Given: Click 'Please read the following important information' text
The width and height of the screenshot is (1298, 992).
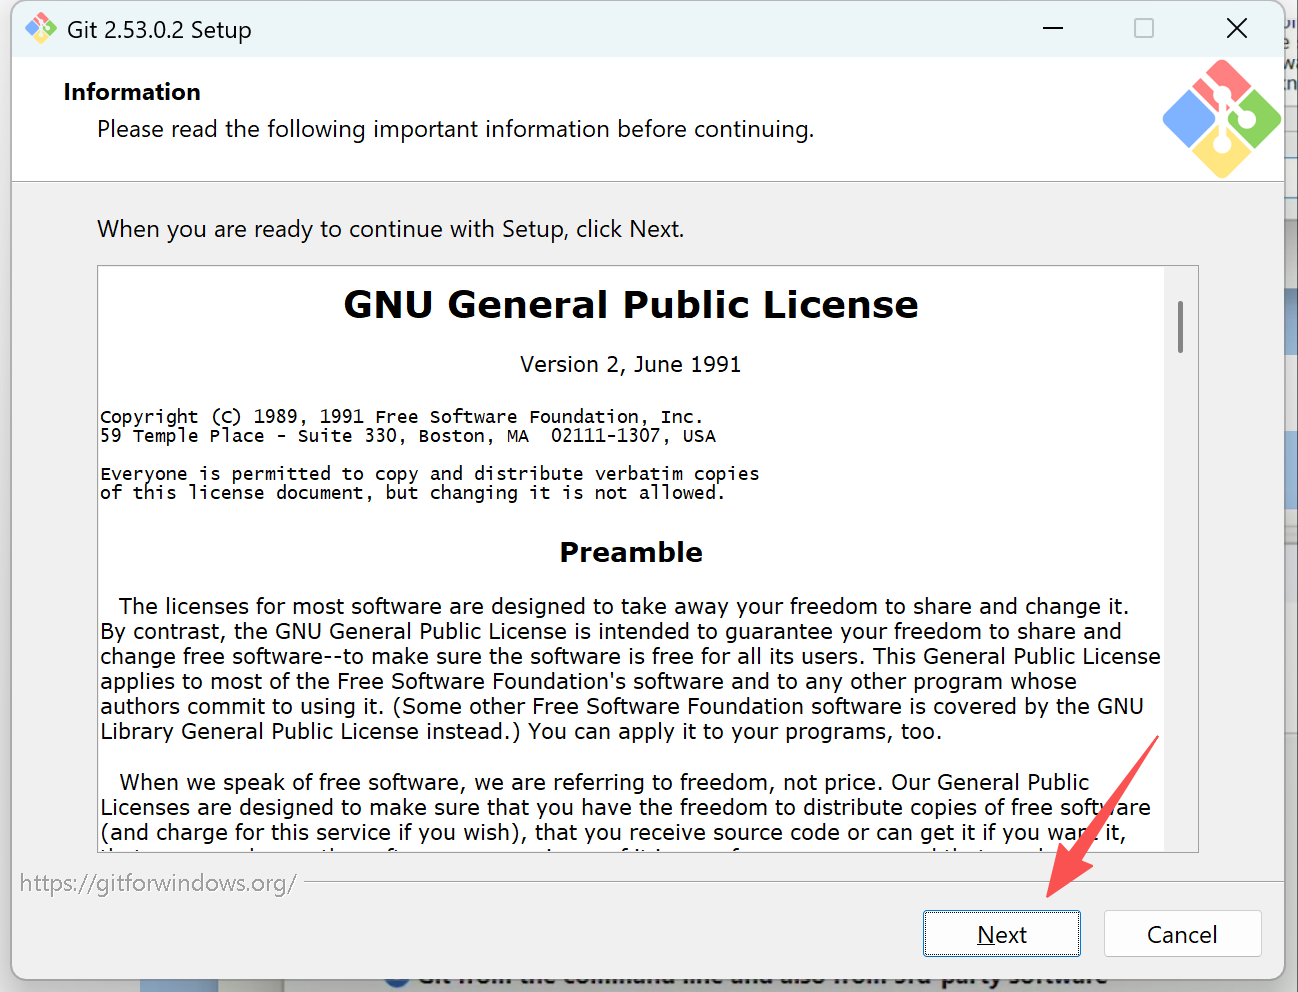Looking at the screenshot, I should (x=456, y=129).
